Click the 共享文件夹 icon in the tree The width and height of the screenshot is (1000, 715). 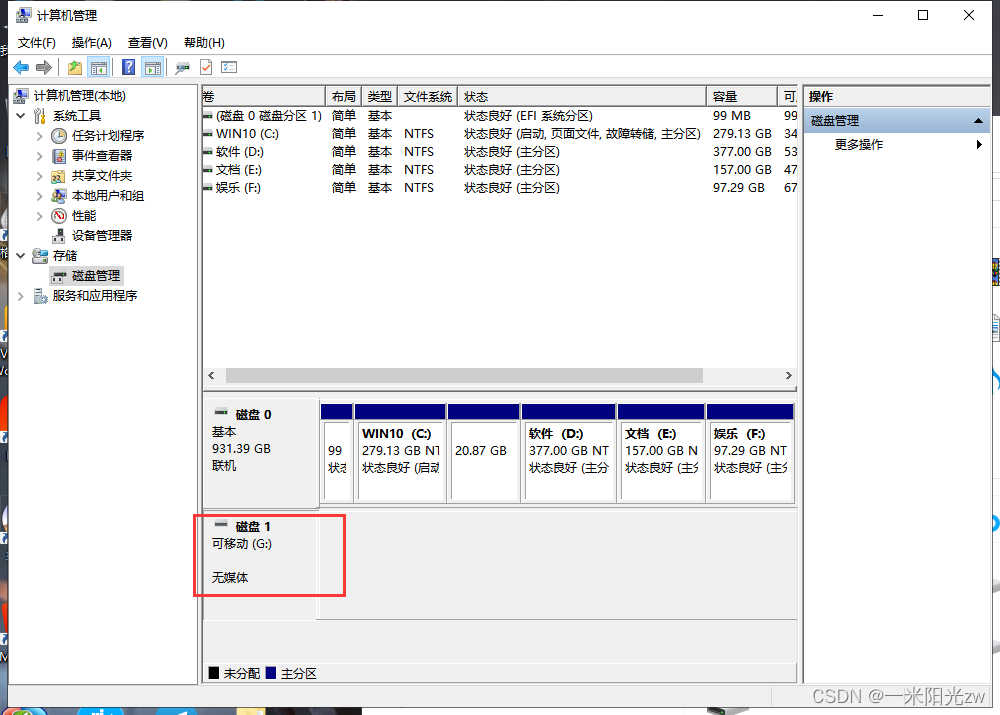[x=59, y=176]
